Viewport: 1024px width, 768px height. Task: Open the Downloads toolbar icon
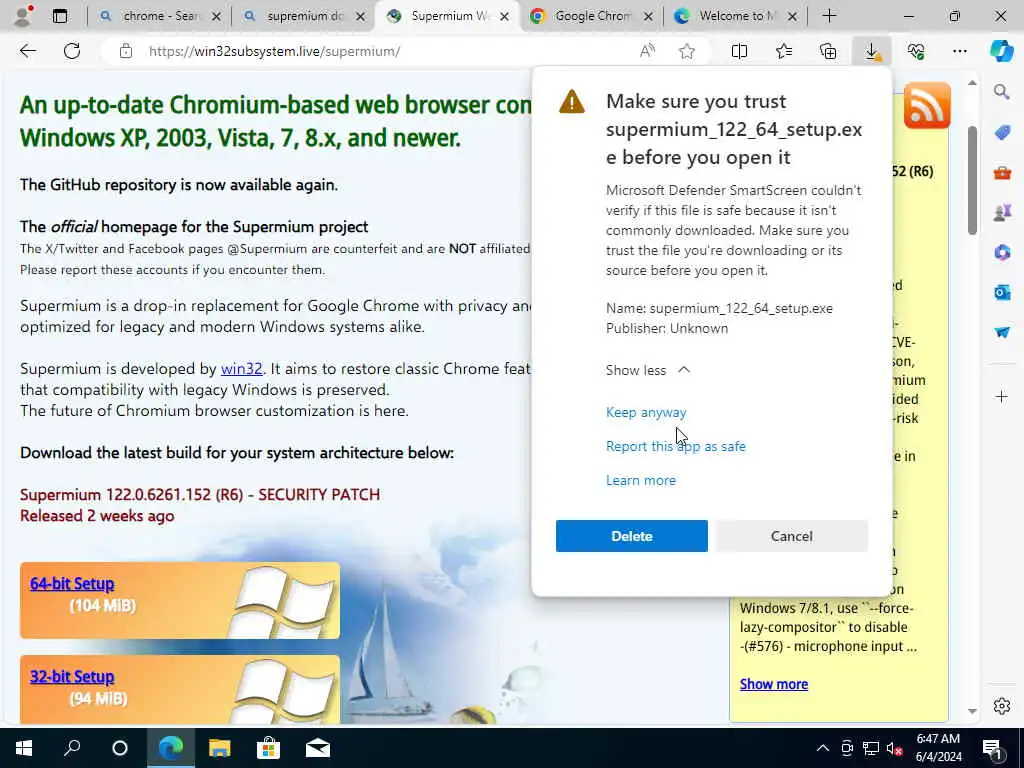click(872, 51)
